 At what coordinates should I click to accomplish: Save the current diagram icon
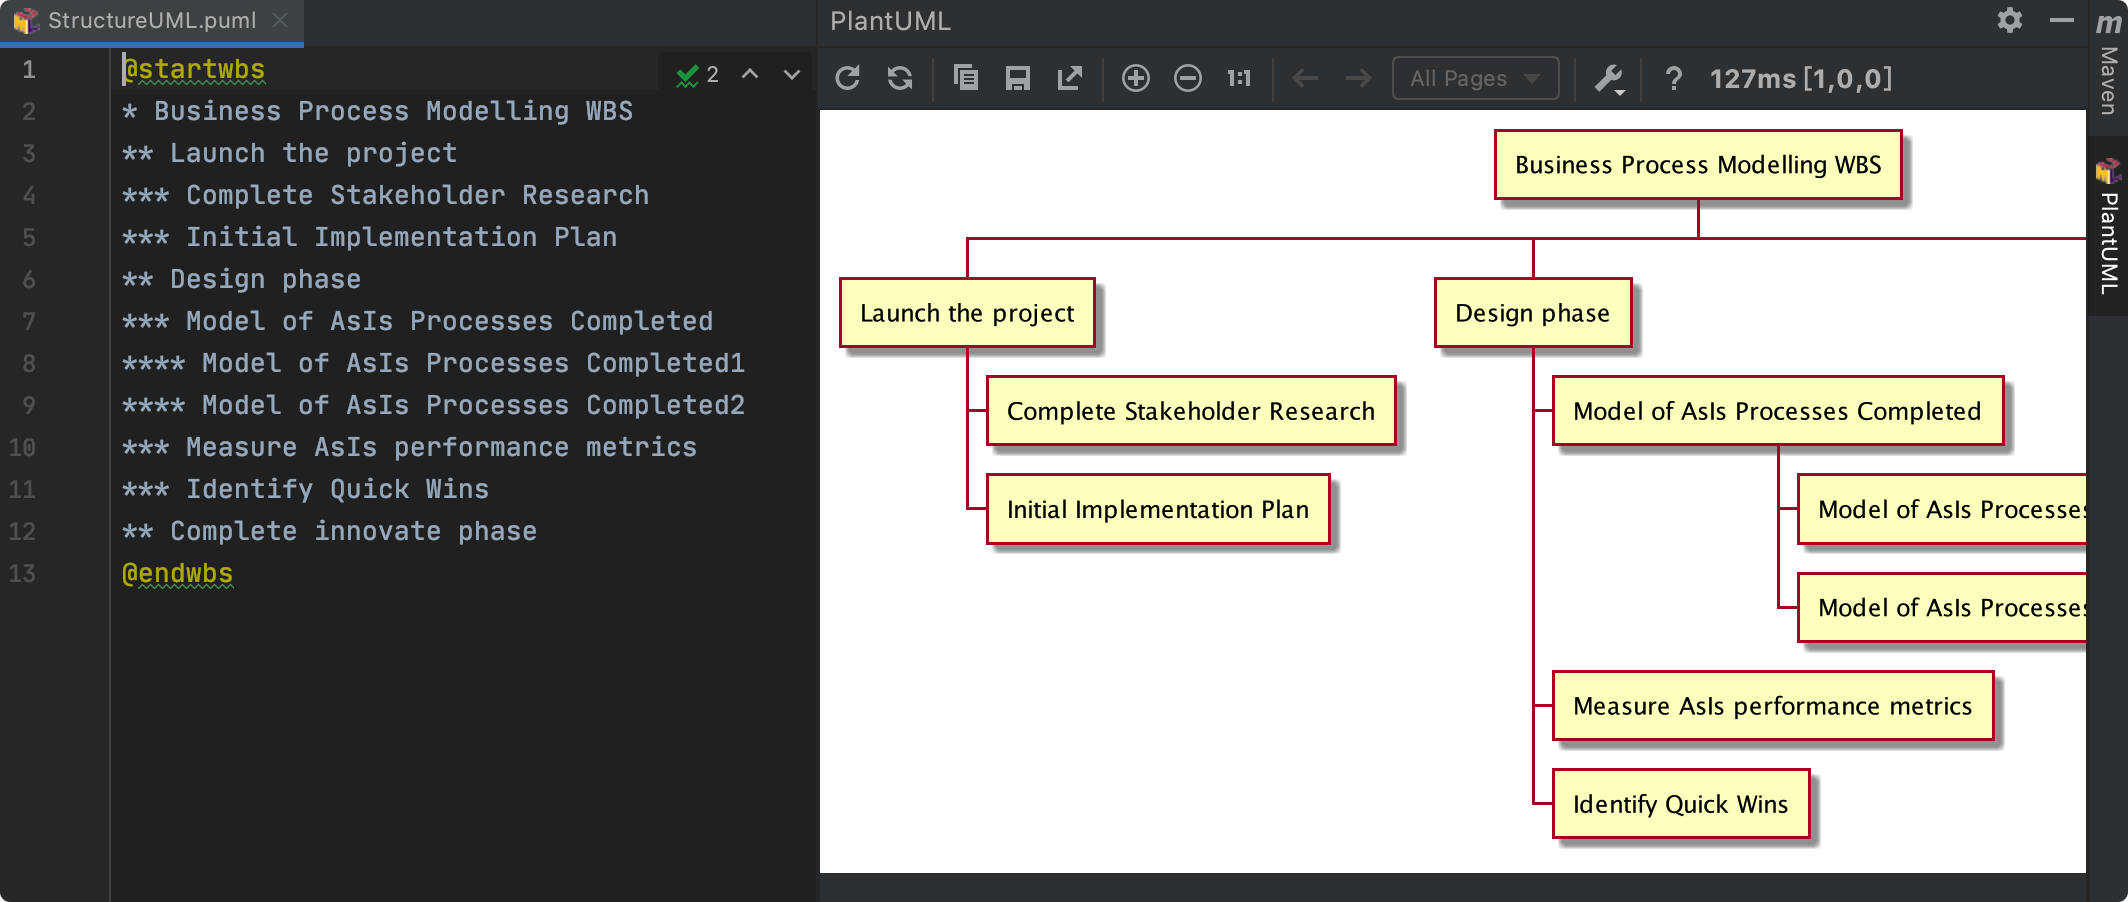(x=1018, y=78)
